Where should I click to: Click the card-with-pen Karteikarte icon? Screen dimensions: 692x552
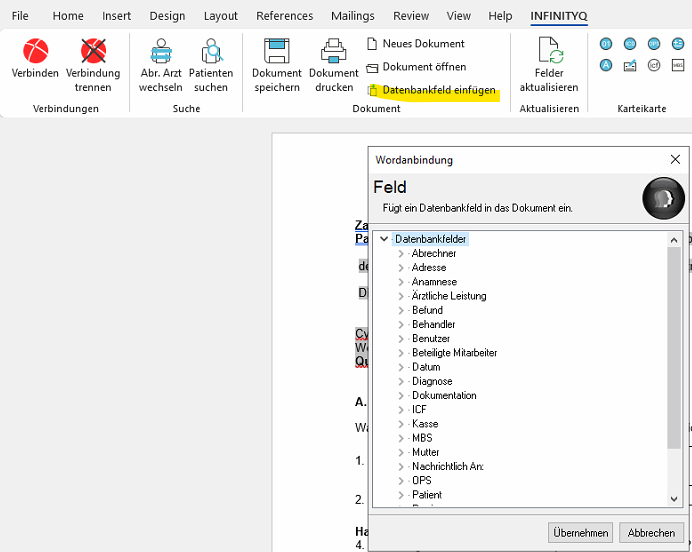pos(630,66)
